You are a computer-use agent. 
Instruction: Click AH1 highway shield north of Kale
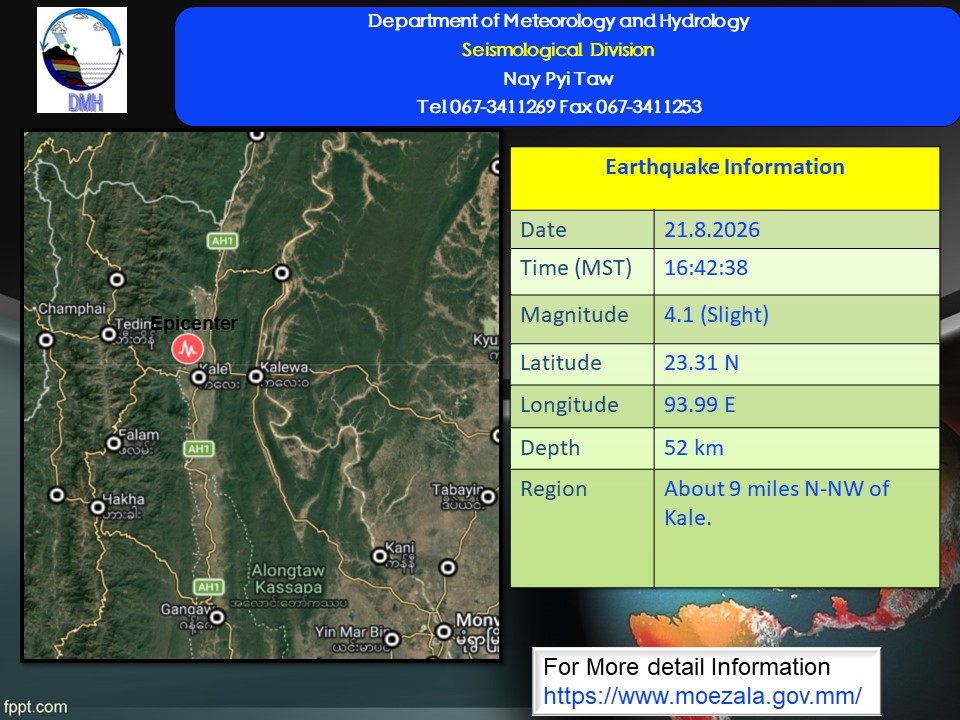222,241
